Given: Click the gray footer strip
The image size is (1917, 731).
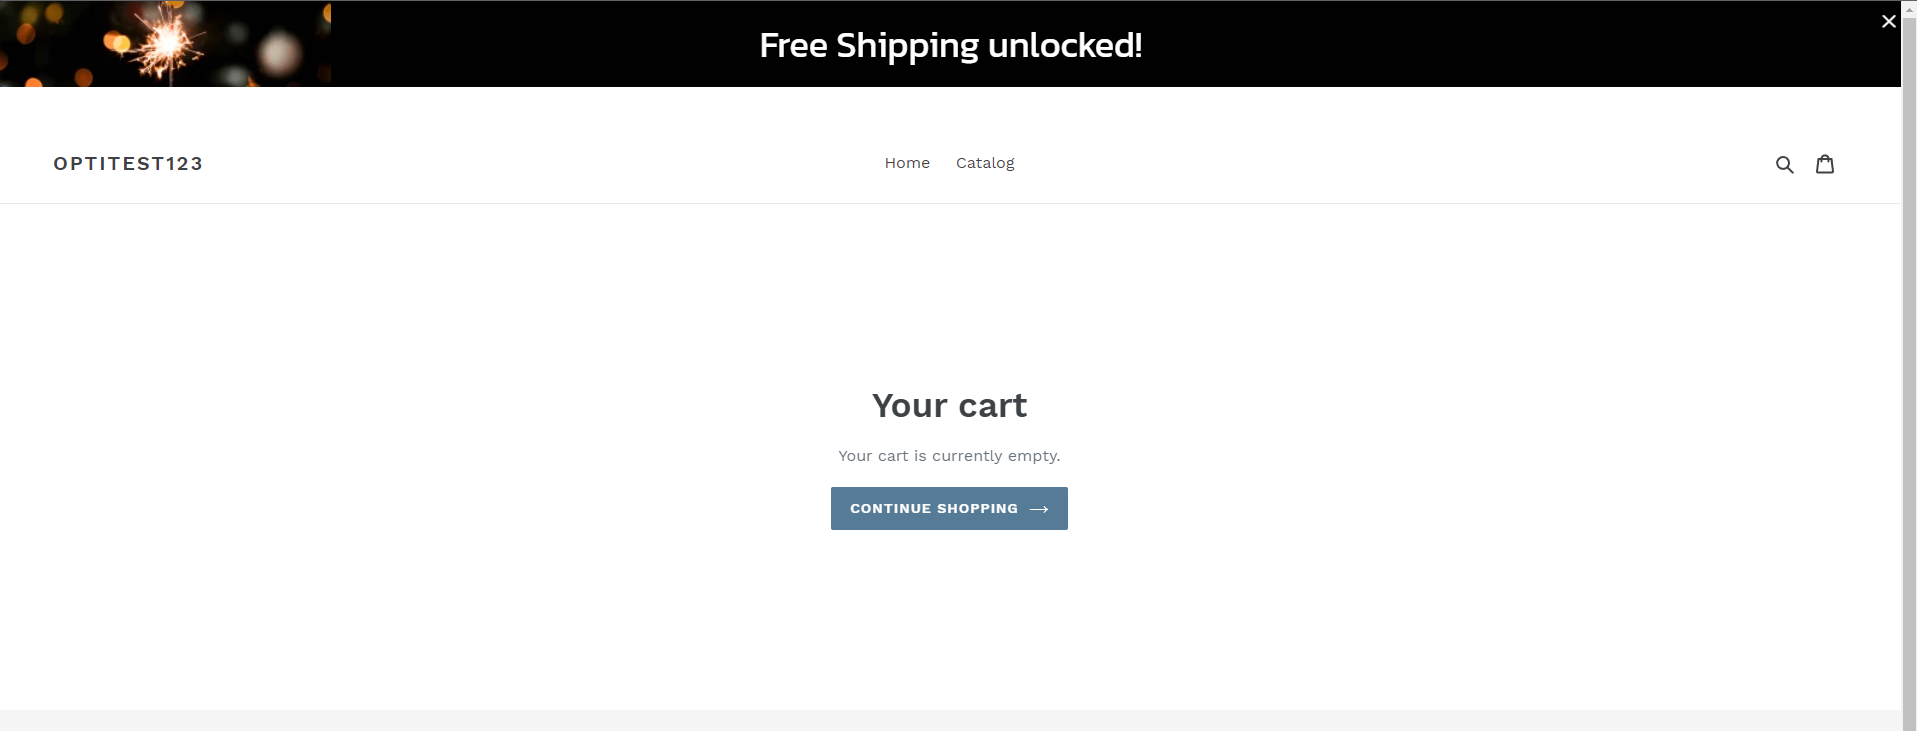Looking at the screenshot, I should tap(950, 720).
